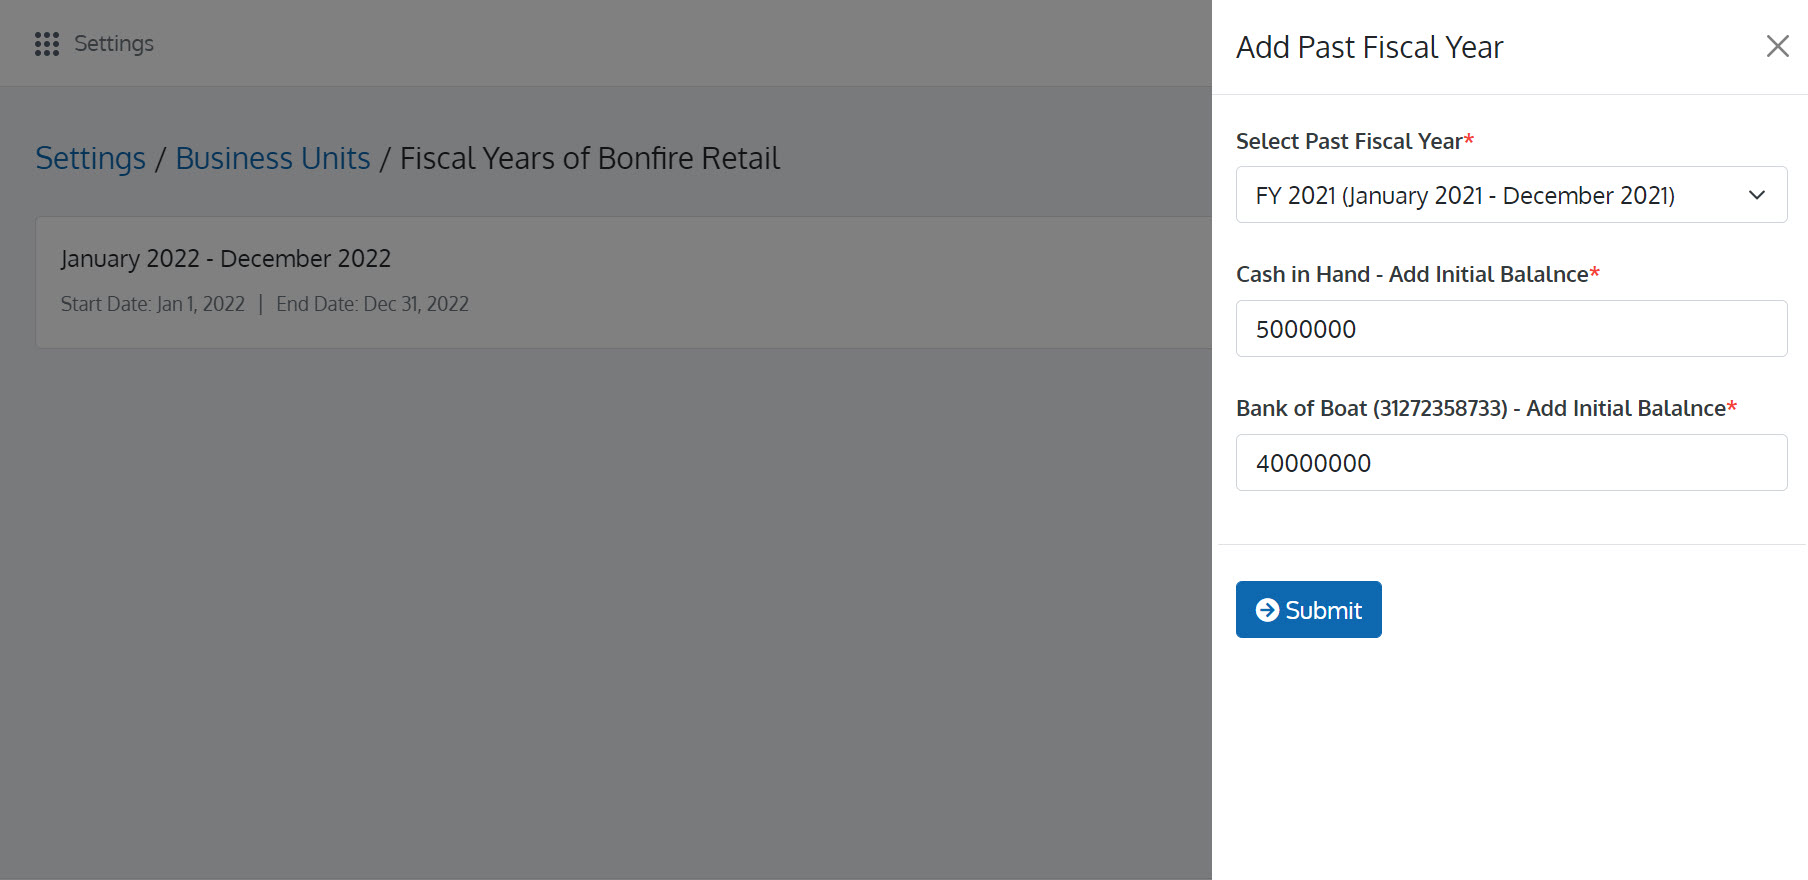1808x880 pixels.
Task: Close the Add Past Fiscal Year panel
Action: (1777, 46)
